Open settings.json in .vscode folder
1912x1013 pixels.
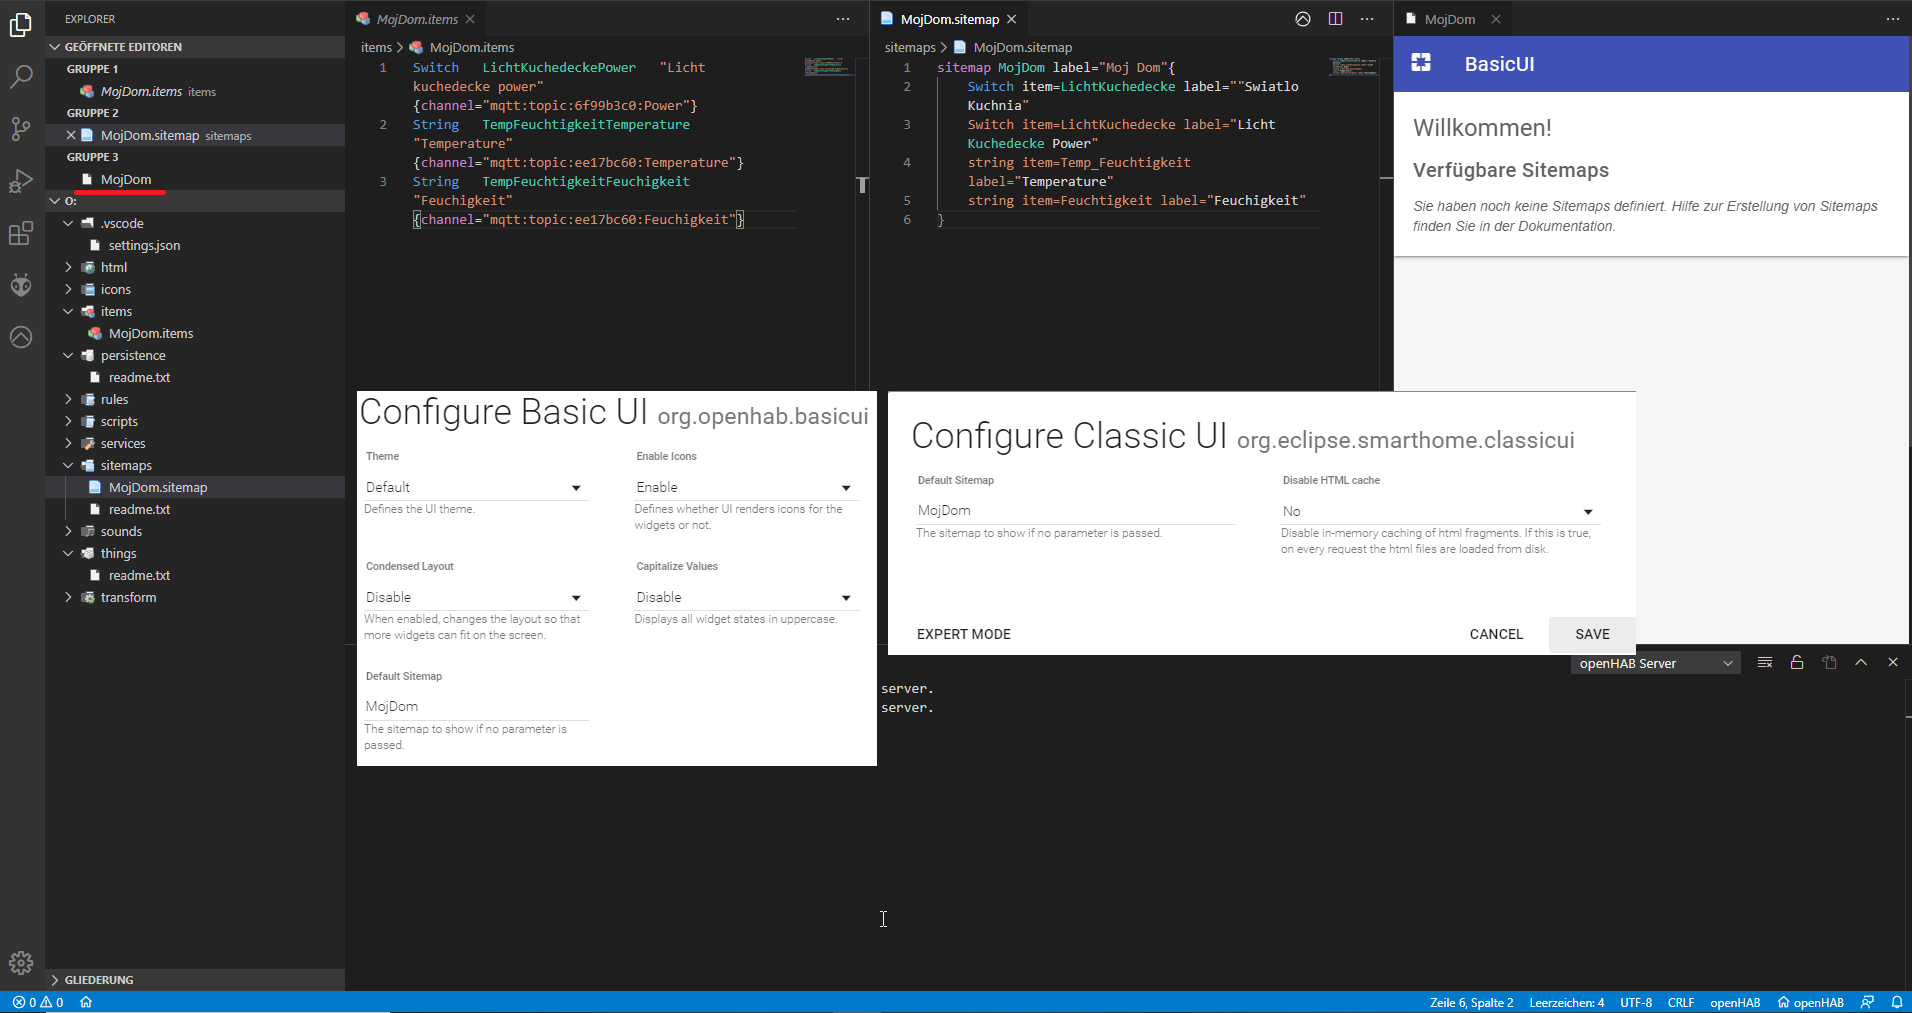point(195,245)
